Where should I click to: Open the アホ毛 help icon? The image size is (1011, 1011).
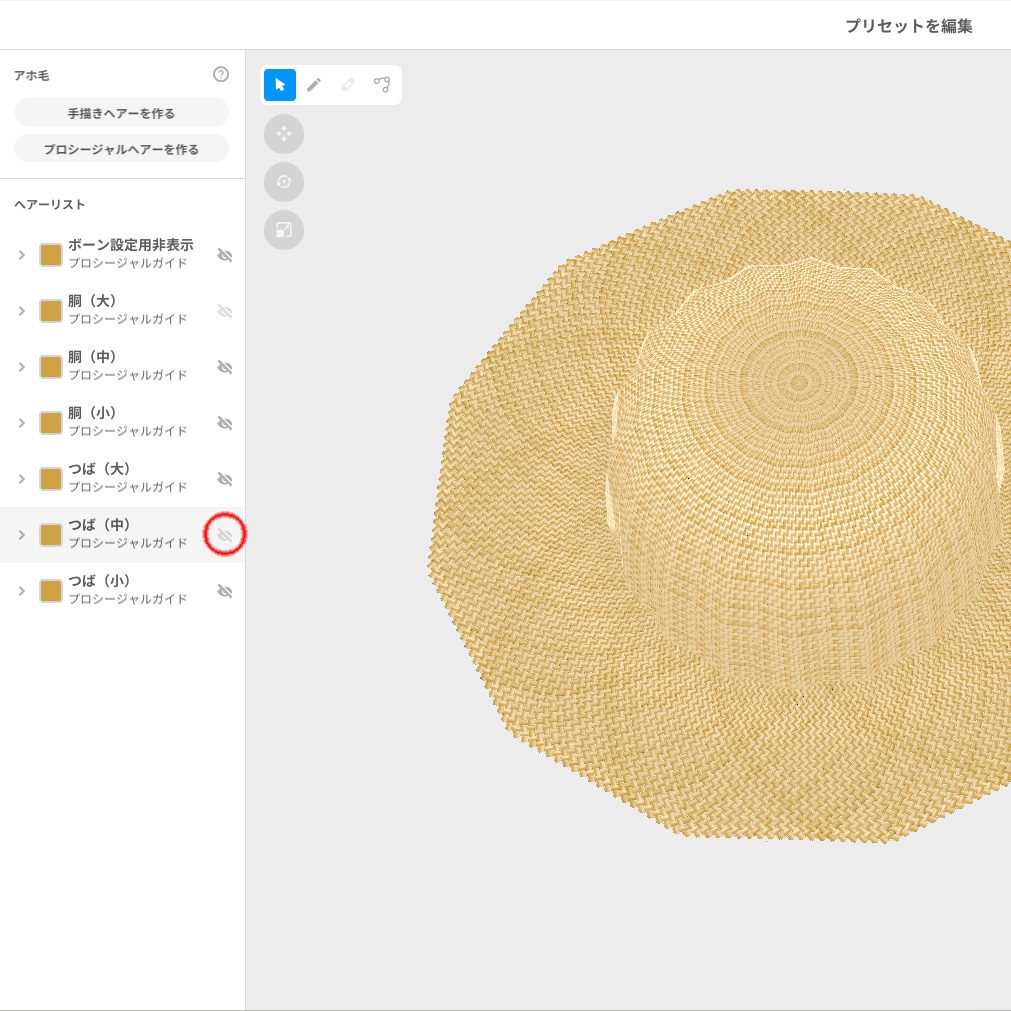pyautogui.click(x=221, y=75)
